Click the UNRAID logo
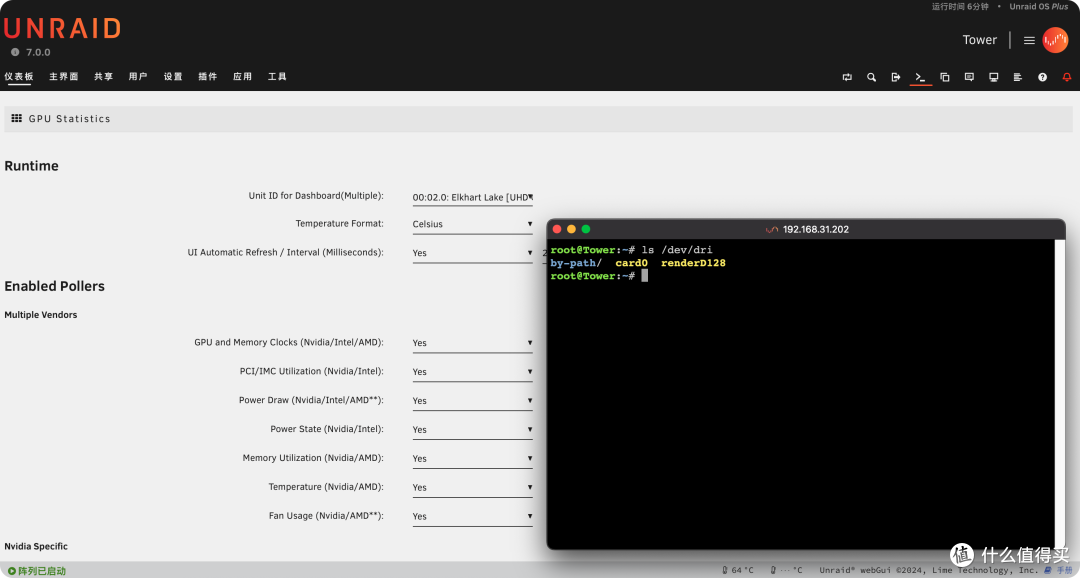Screen dimensions: 1080x578 (x=63, y=28)
